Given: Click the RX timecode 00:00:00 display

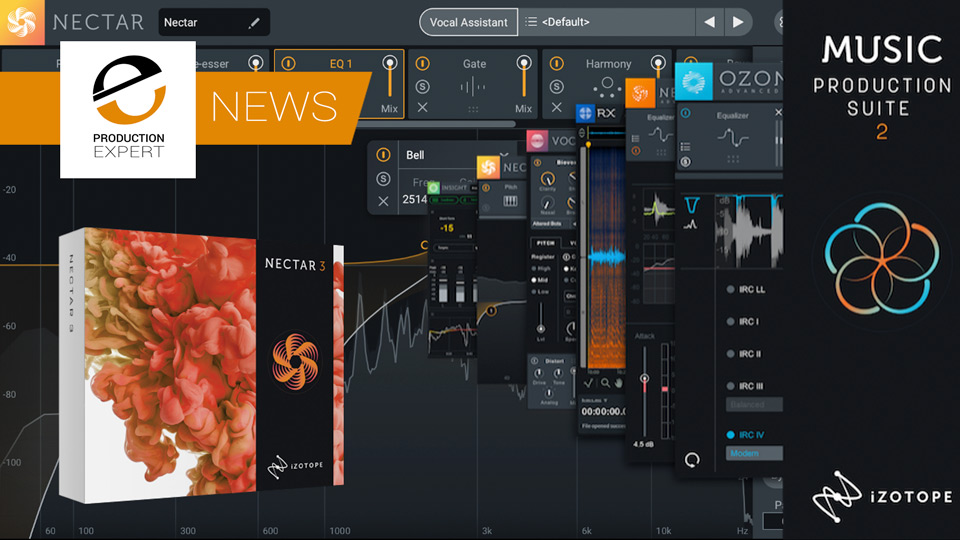Looking at the screenshot, I should point(603,411).
